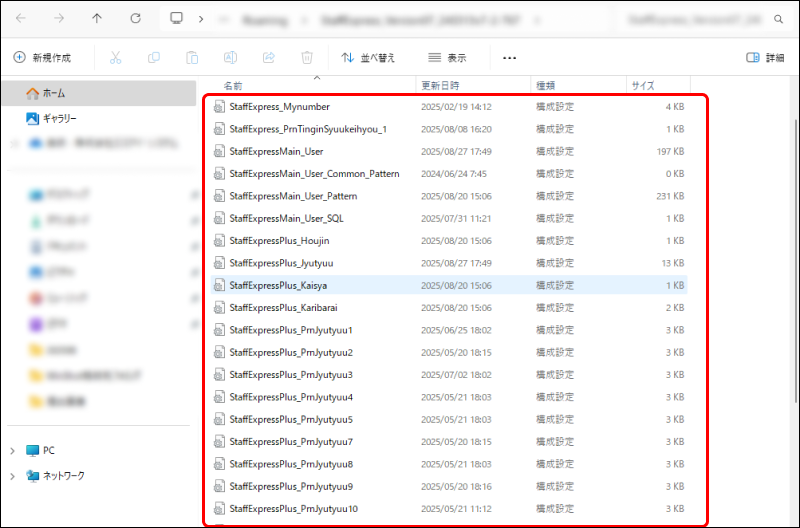Go forward with the Forward arrow
The width and height of the screenshot is (800, 528).
coord(59,18)
